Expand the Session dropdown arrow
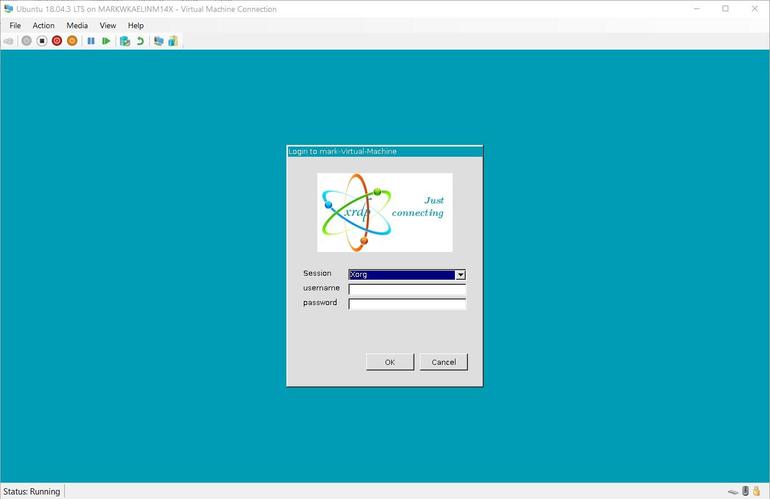 [x=460, y=275]
